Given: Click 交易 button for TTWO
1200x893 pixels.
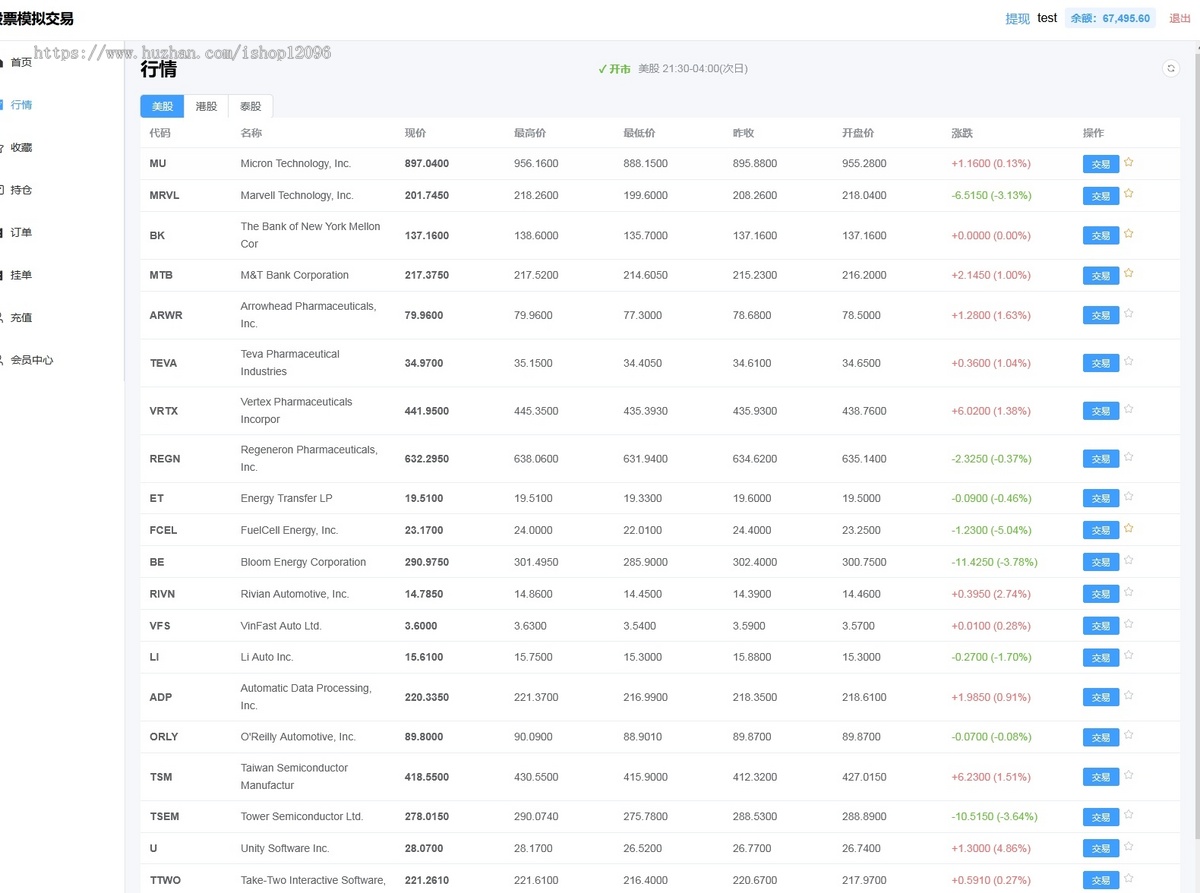Looking at the screenshot, I should (x=1101, y=881).
